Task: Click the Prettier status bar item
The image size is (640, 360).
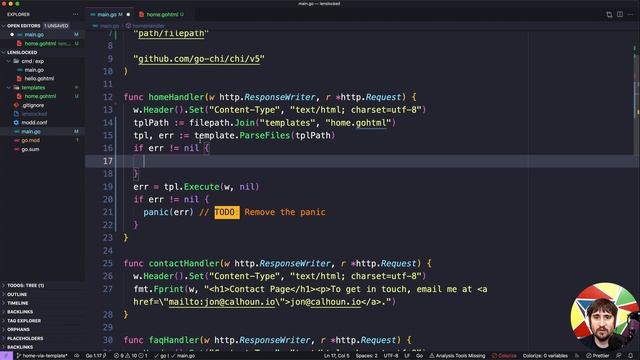Action: click(x=598, y=356)
